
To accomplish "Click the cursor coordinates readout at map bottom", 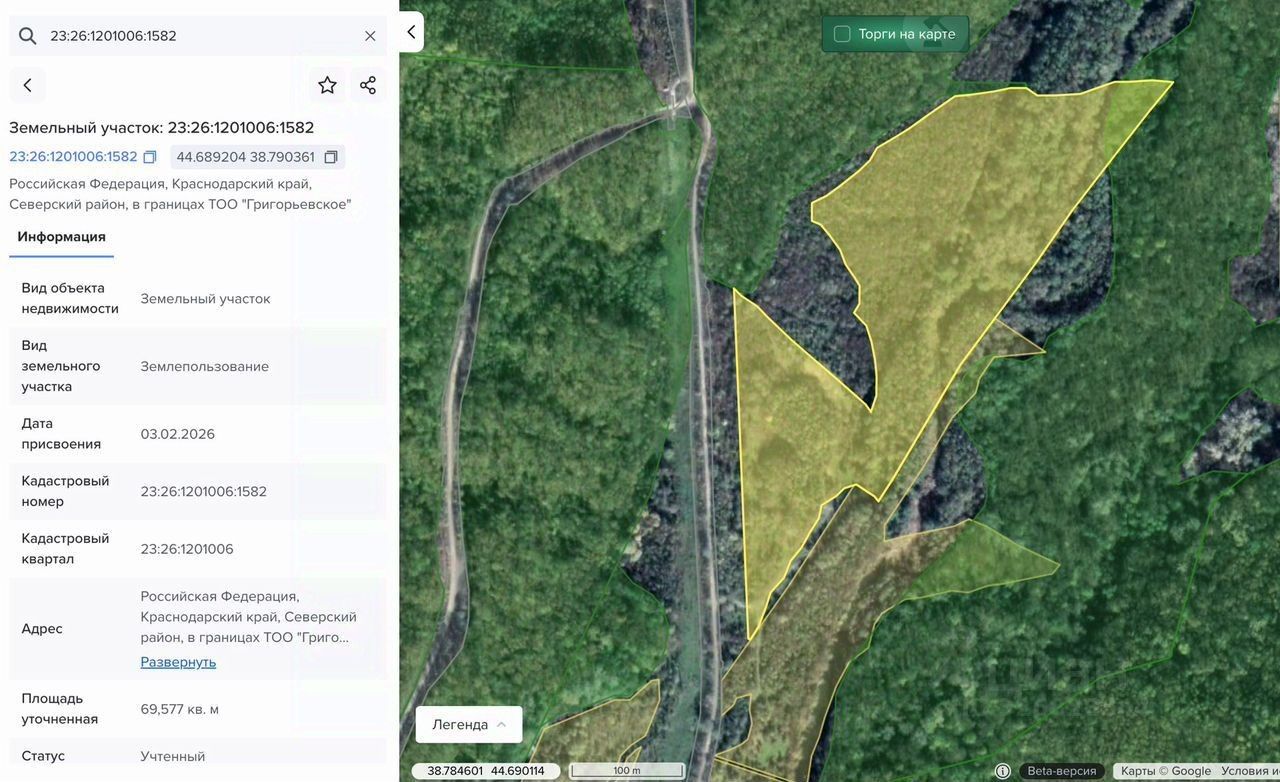I will tap(486, 771).
